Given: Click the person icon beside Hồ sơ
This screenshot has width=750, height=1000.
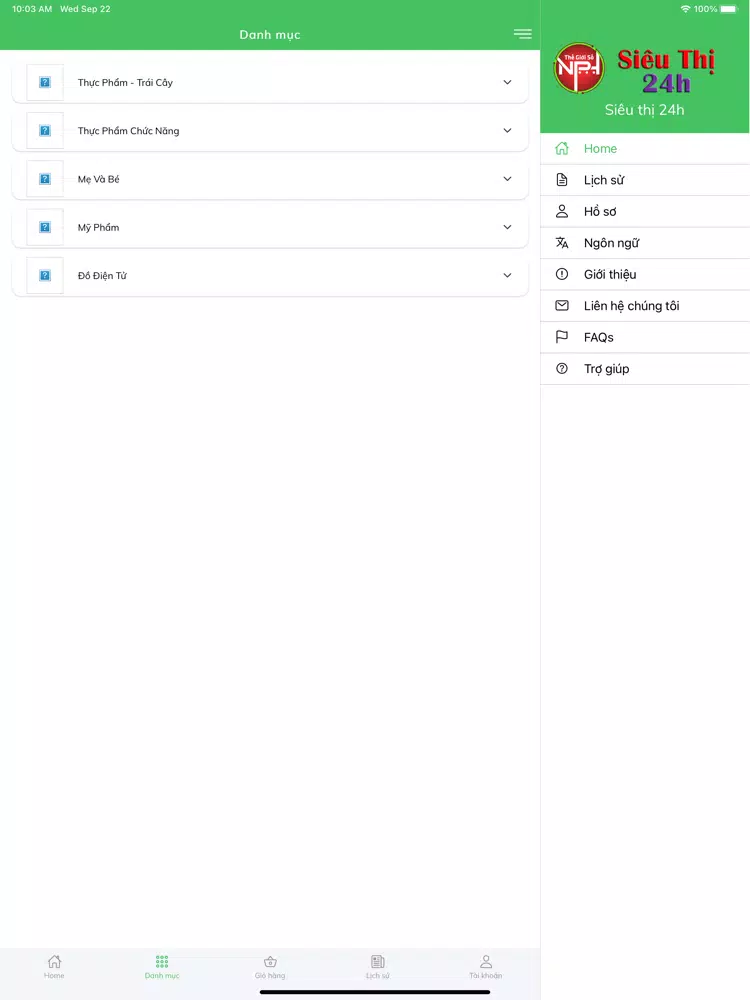Looking at the screenshot, I should 562,211.
